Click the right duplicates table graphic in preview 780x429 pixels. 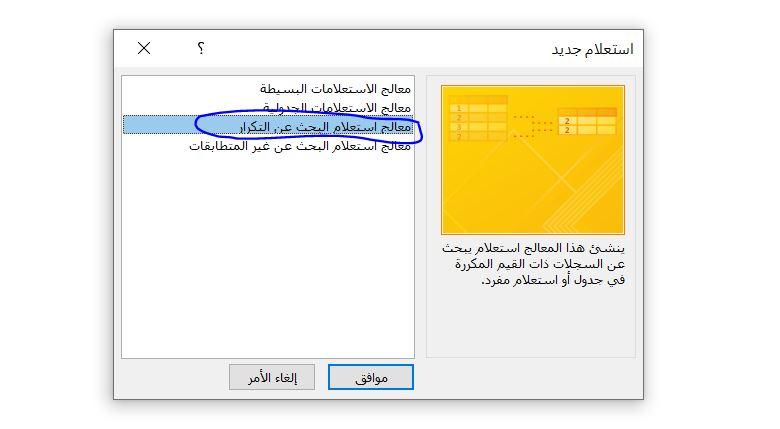[x=587, y=122]
